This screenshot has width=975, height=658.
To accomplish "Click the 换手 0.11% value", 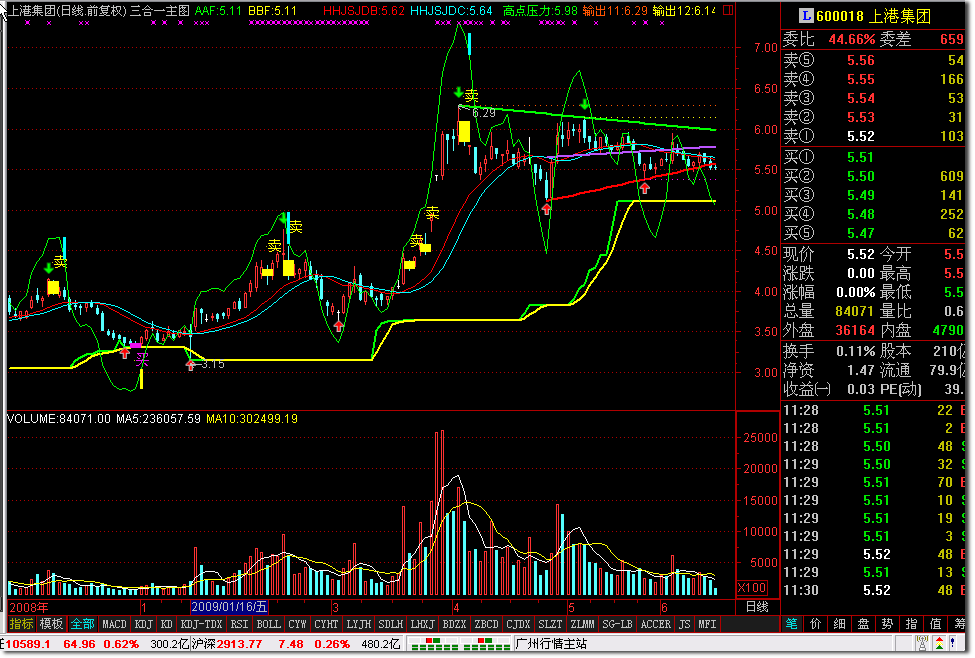I will coord(856,351).
